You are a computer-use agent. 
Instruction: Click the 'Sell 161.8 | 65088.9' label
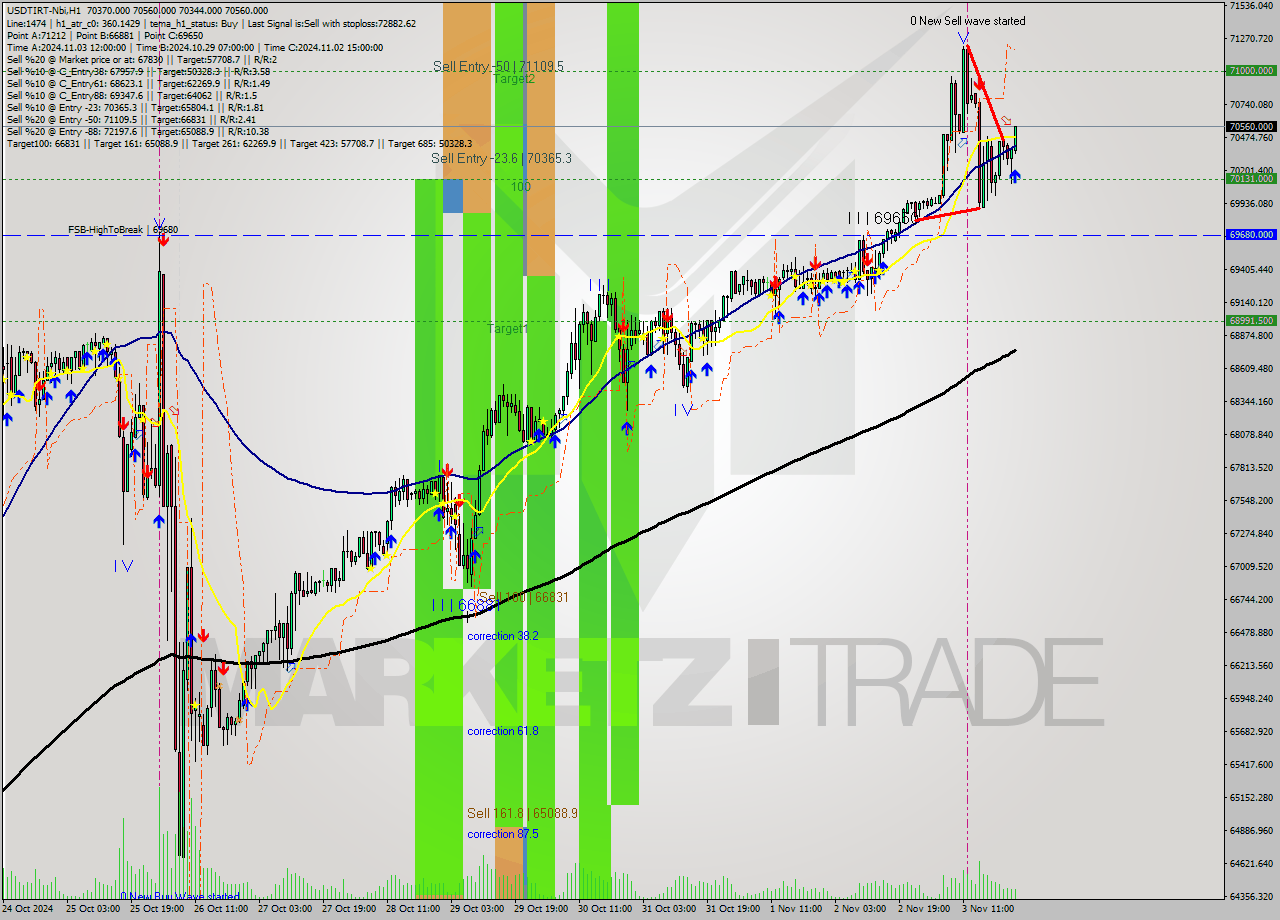(x=523, y=814)
